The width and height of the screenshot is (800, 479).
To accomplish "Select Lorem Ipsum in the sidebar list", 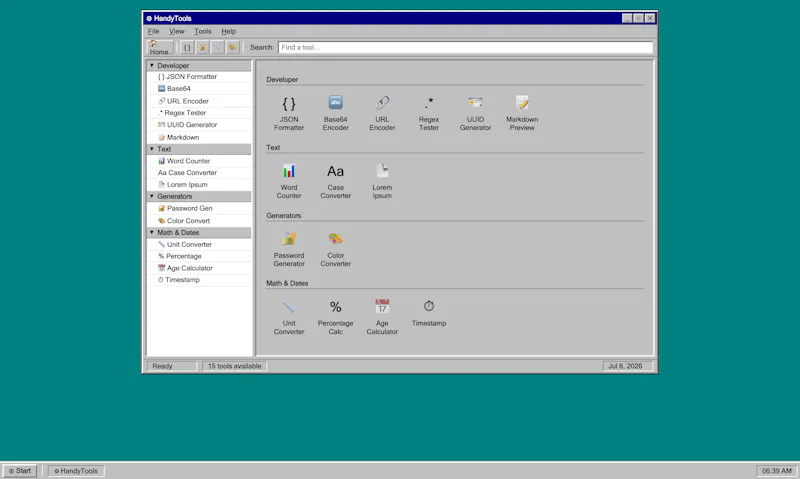I will click(x=199, y=185).
